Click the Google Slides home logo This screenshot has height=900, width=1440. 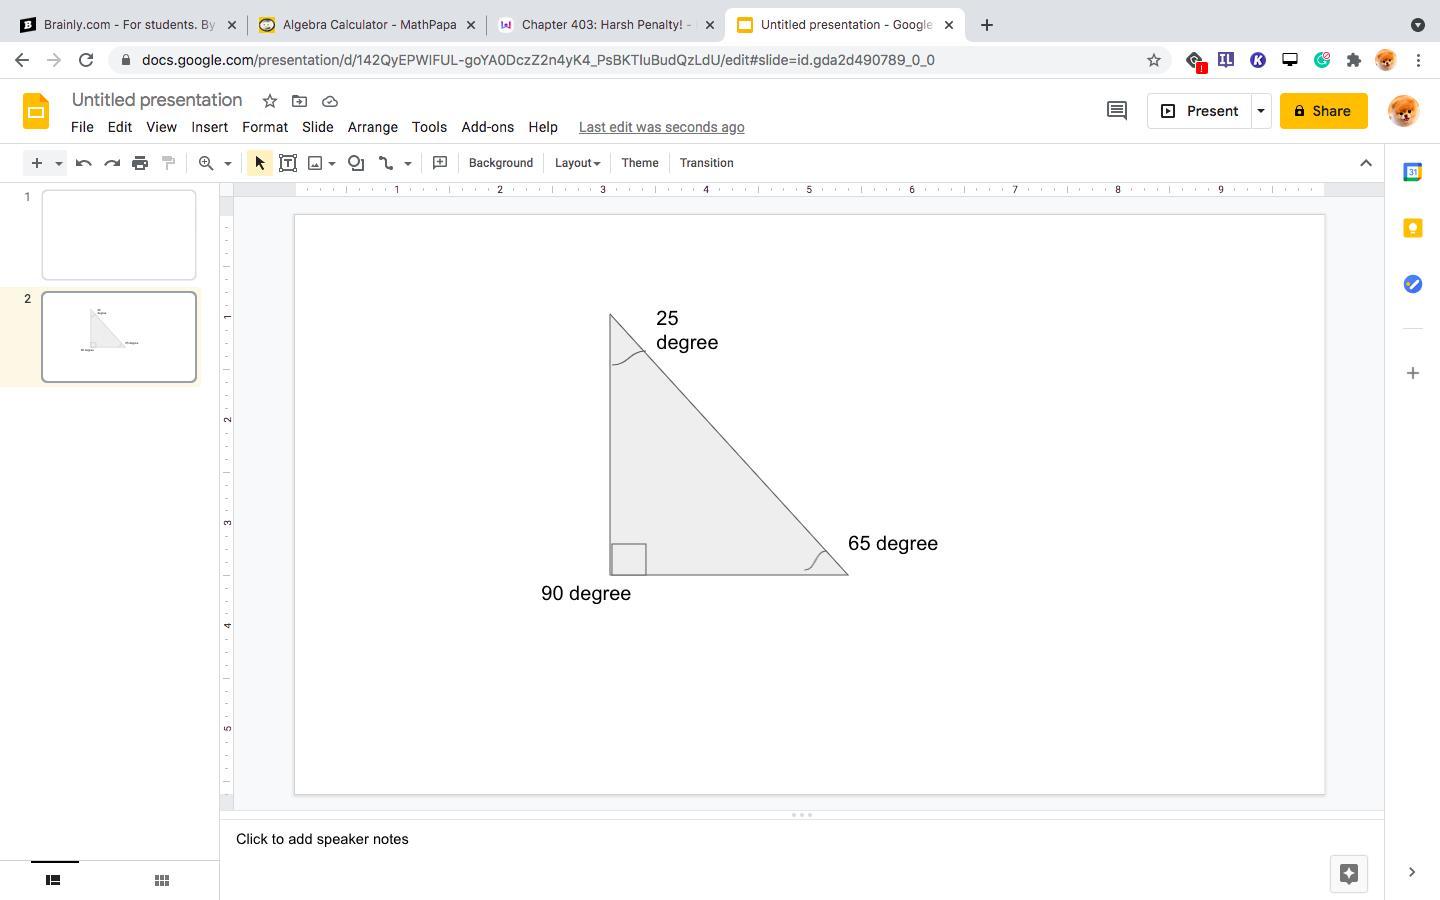coord(36,111)
